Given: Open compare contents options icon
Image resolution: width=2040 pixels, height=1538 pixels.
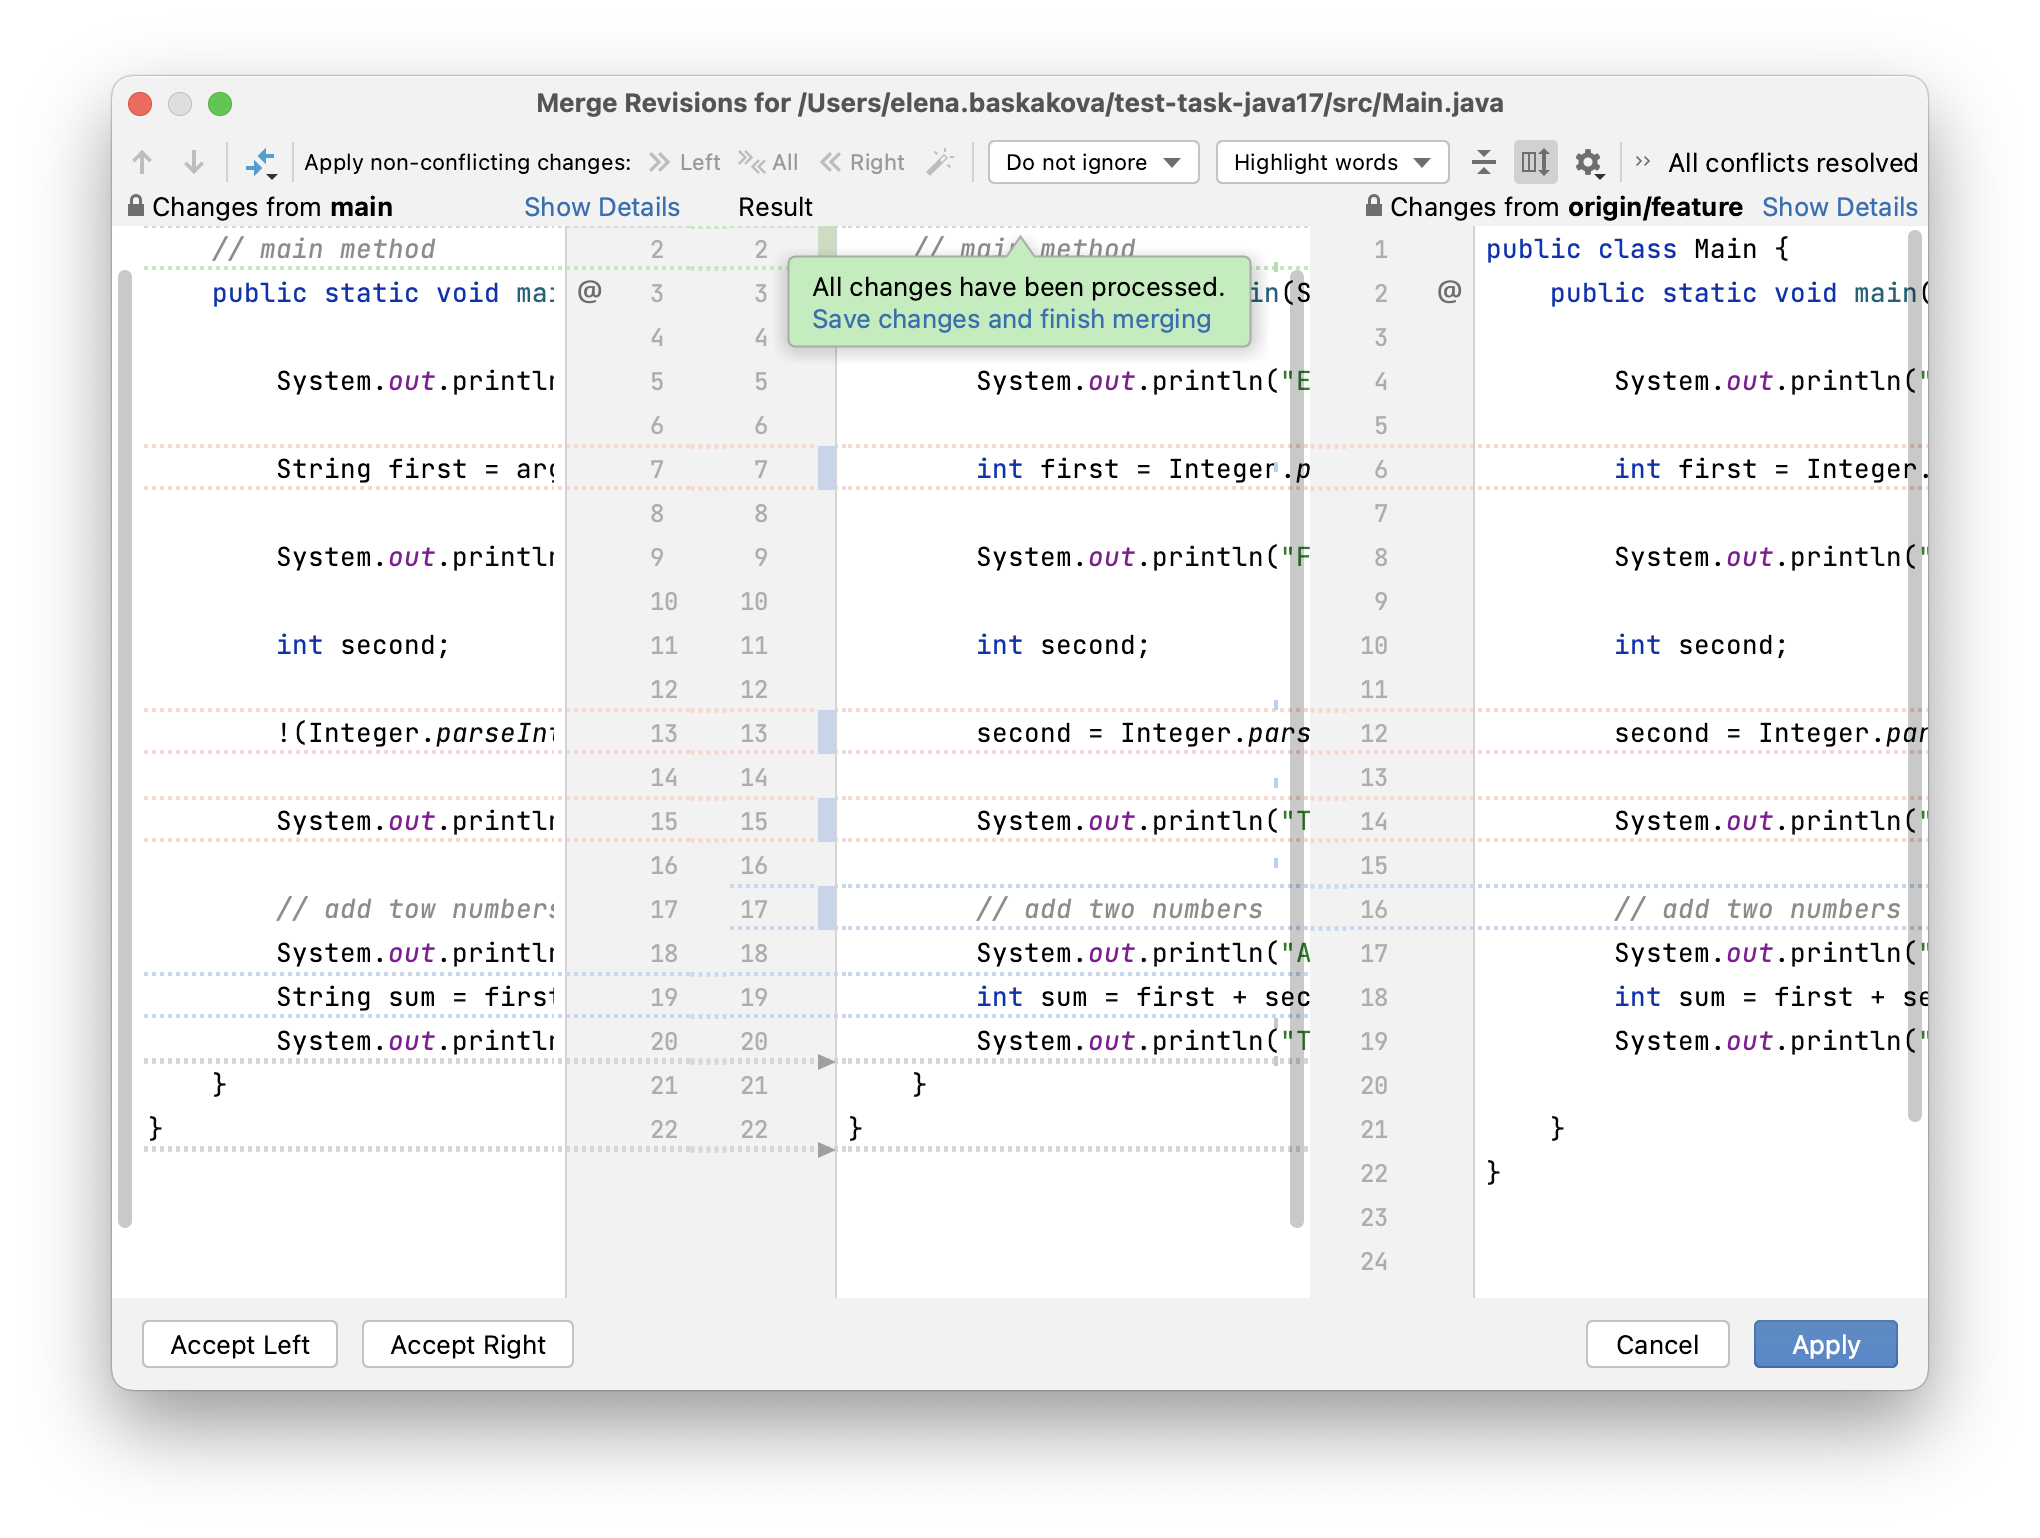Looking at the screenshot, I should tap(261, 162).
